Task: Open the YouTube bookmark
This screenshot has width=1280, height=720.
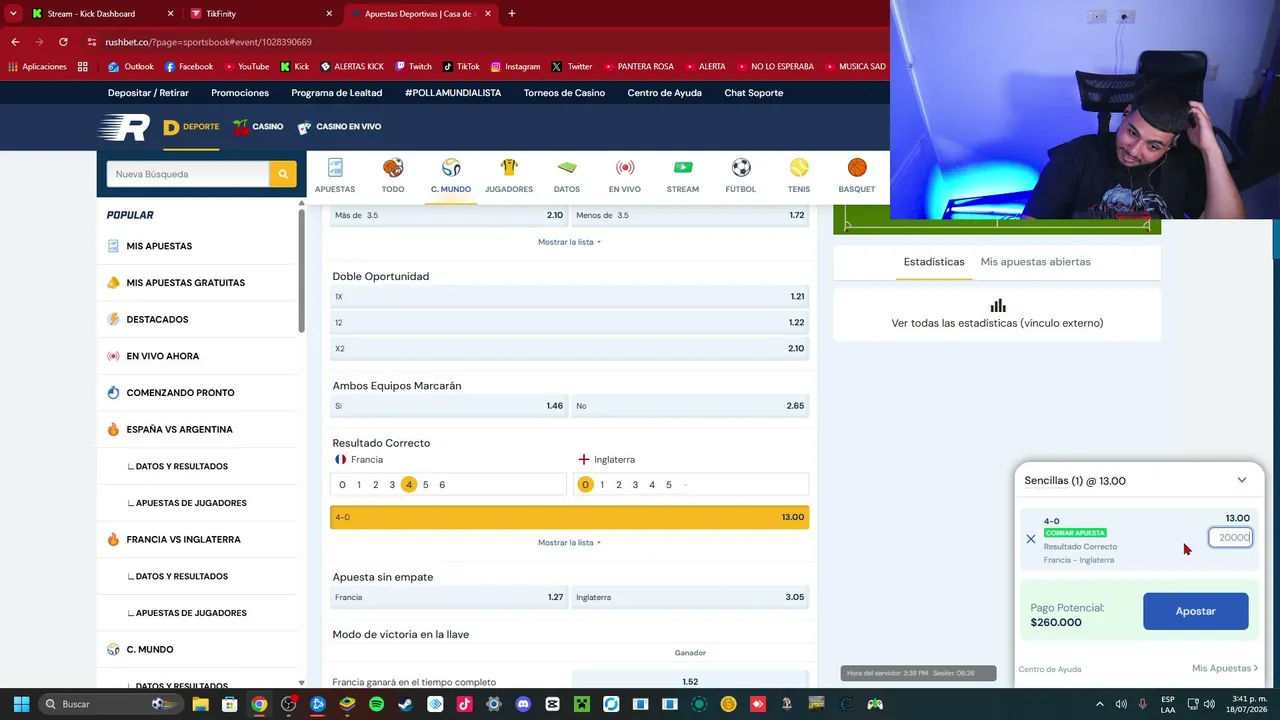Action: point(246,67)
